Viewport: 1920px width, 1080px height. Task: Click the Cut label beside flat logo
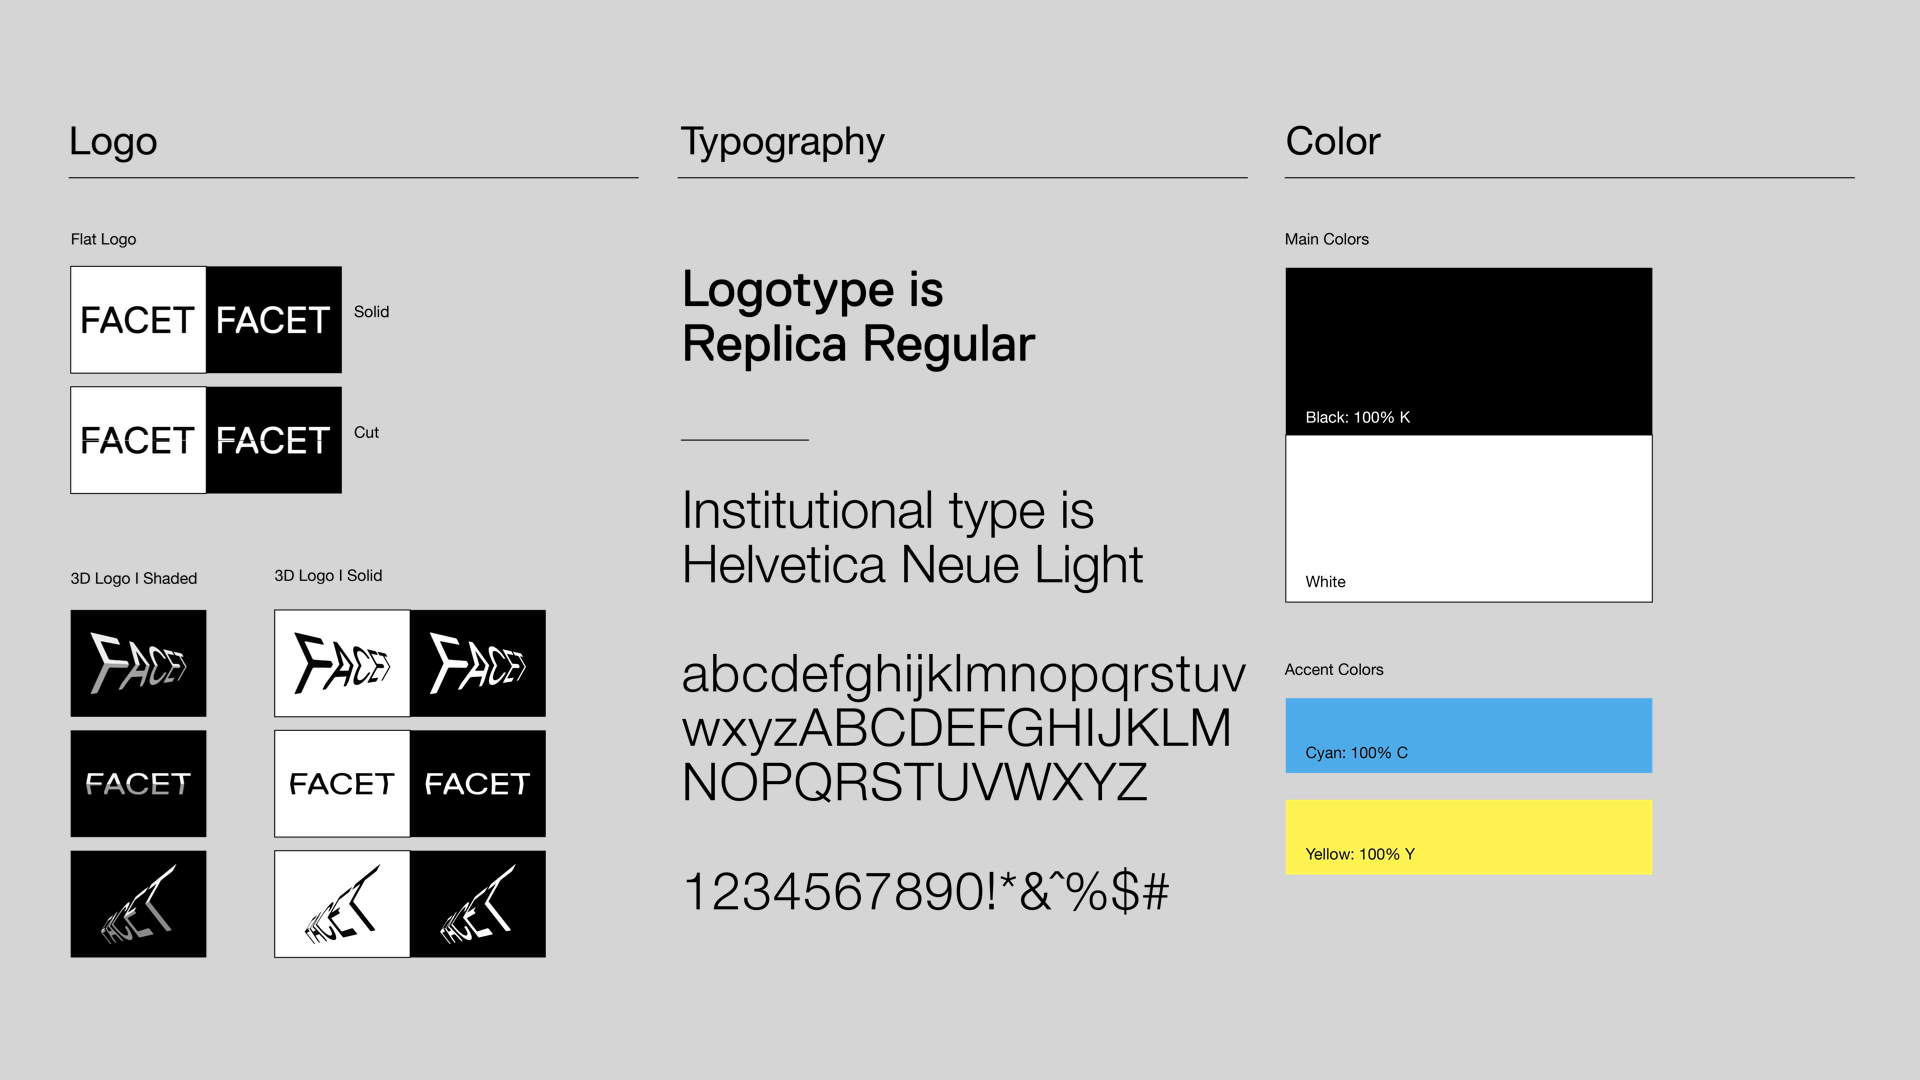point(366,433)
